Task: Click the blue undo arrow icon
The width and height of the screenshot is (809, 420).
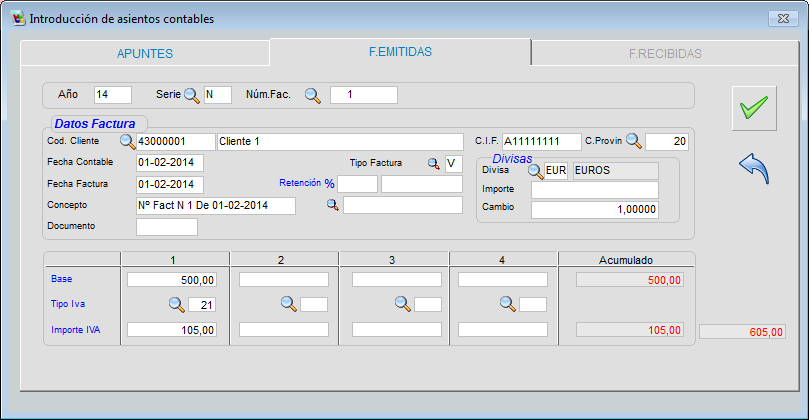Action: click(753, 168)
